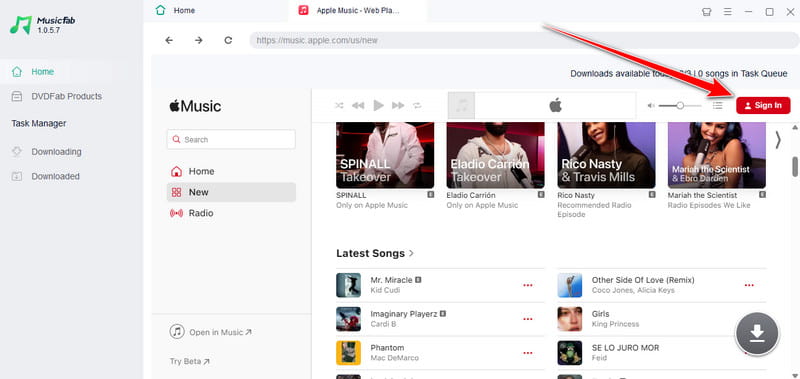Open the playing next queue icon
Screen dimensions: 800x379
pyautogui.click(x=718, y=106)
